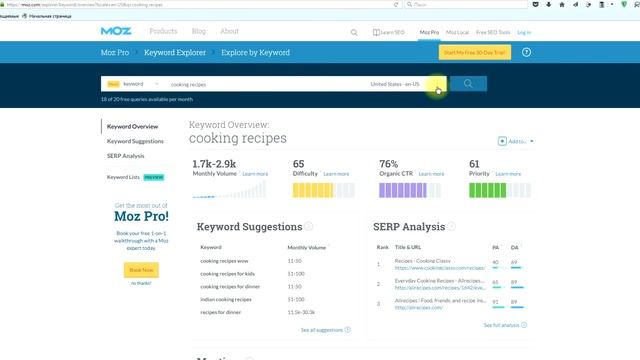Click Learn more next to Organic CTR
Viewport: 640px width, 360px height.
[431, 174]
